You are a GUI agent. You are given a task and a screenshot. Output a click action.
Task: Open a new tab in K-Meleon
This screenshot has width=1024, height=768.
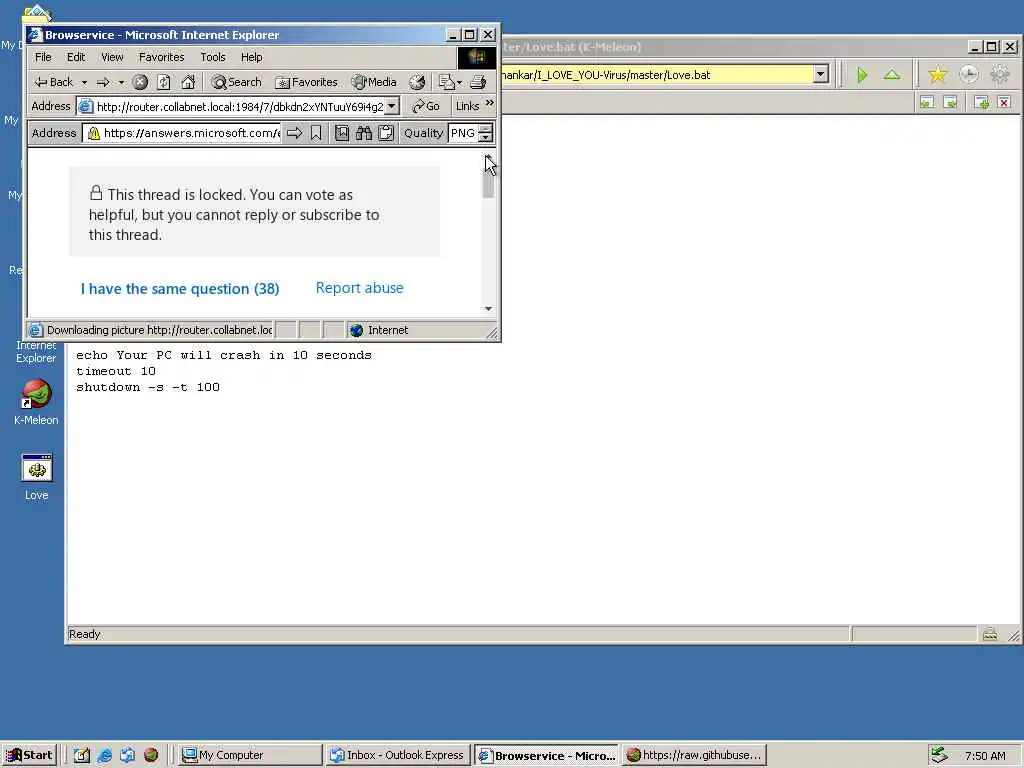click(981, 102)
